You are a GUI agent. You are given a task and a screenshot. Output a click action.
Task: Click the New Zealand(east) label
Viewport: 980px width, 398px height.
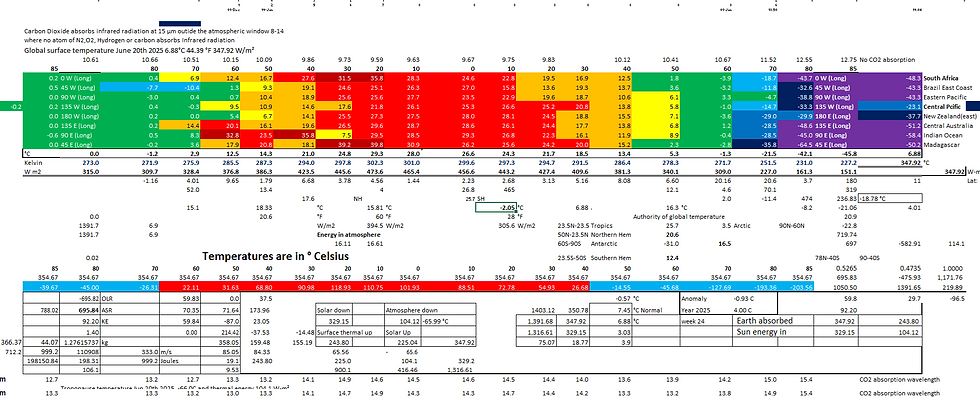pos(949,116)
